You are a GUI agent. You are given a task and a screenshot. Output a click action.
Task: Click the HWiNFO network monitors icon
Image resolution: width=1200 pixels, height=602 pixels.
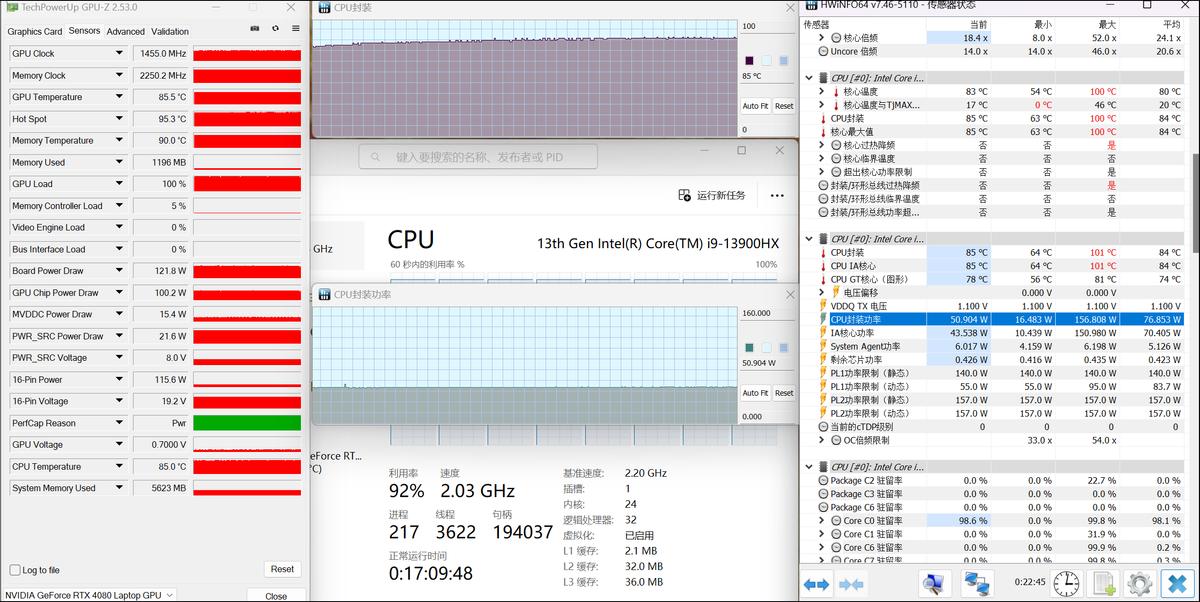click(976, 584)
